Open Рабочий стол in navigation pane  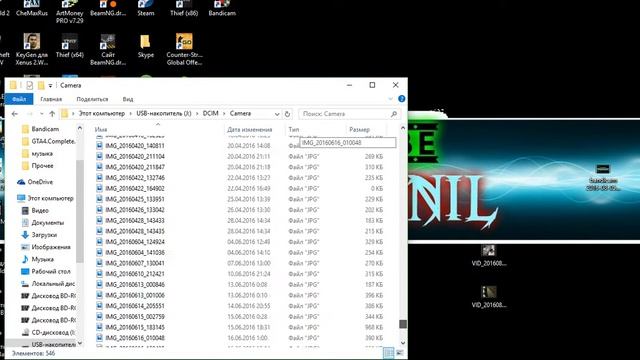(x=46, y=271)
